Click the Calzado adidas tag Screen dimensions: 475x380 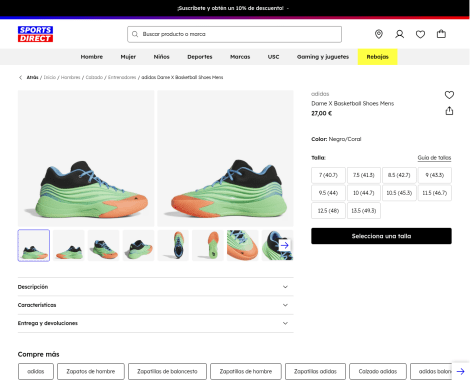378,371
